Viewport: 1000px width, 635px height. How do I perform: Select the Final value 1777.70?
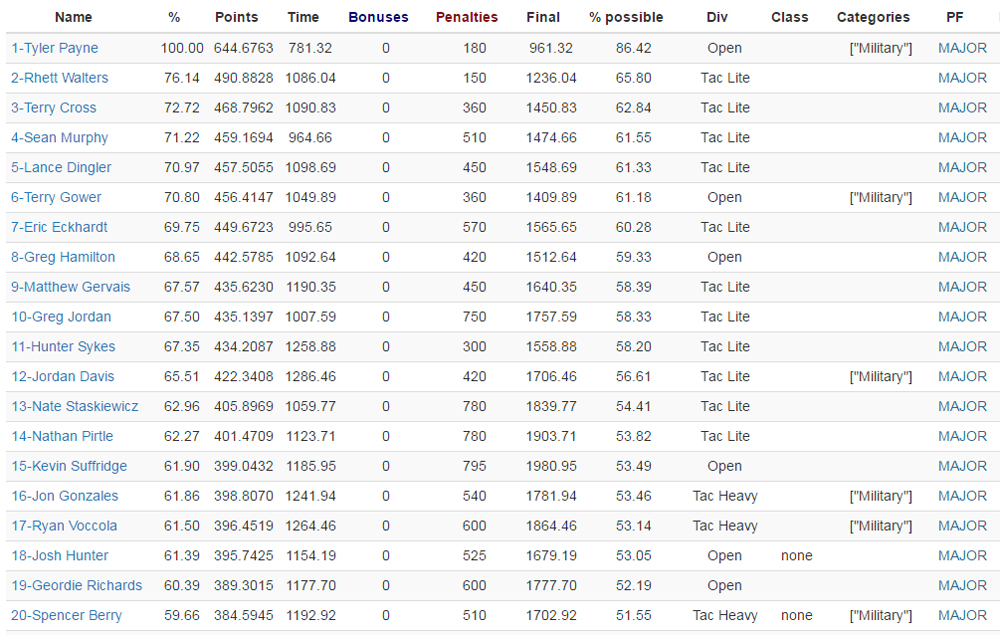tap(551, 586)
